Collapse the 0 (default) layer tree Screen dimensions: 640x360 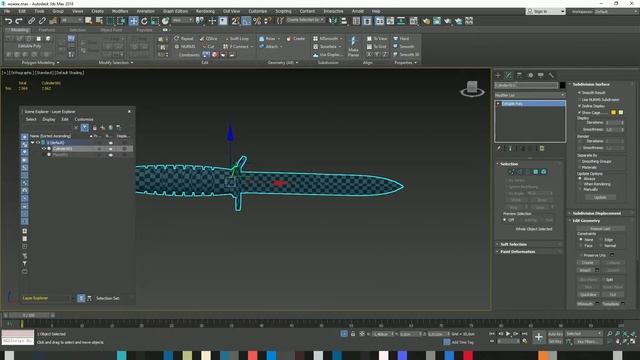click(x=32, y=143)
